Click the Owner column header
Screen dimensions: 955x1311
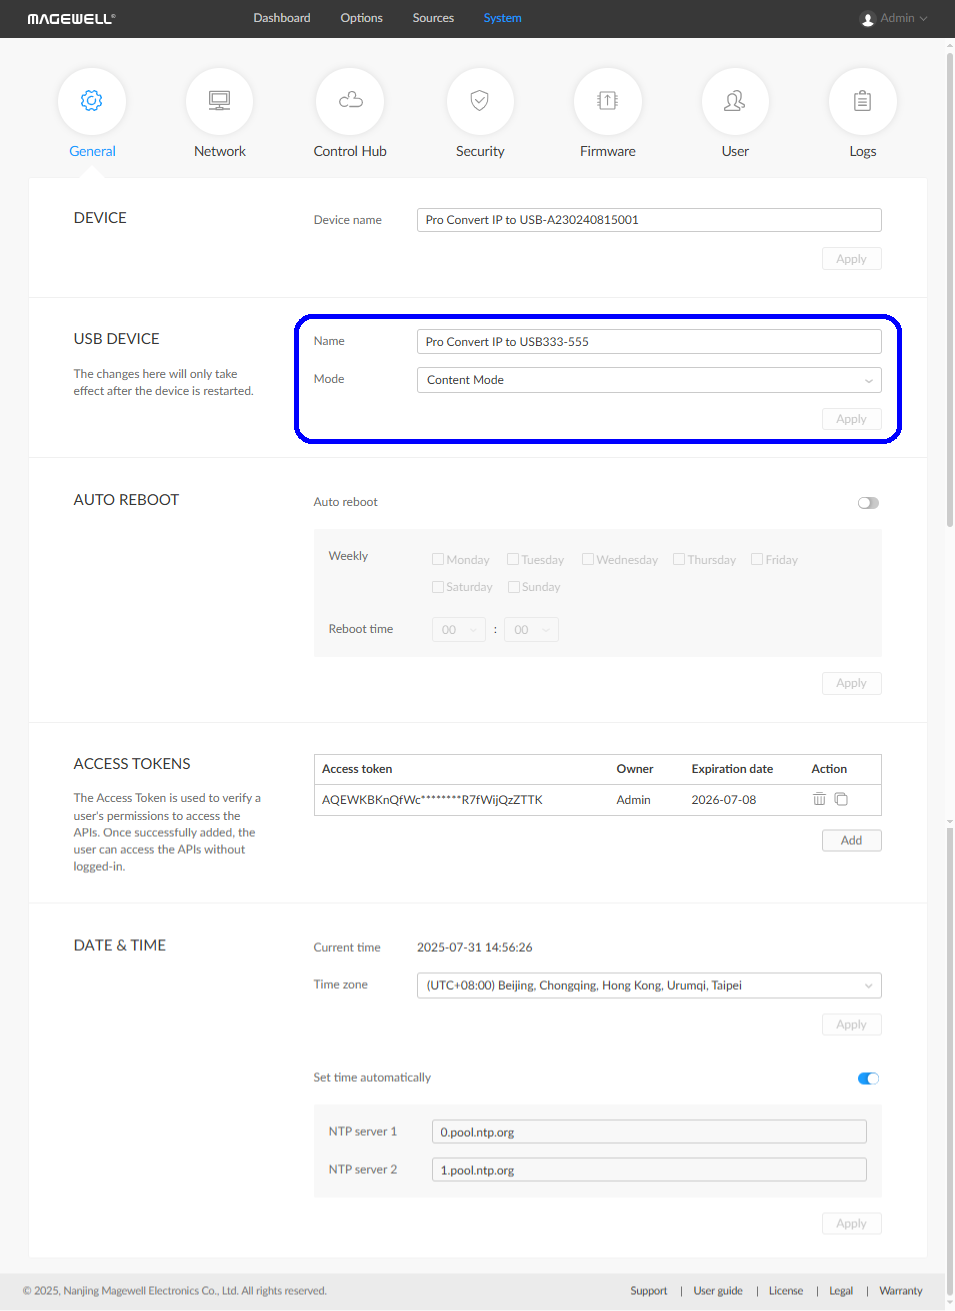click(635, 769)
